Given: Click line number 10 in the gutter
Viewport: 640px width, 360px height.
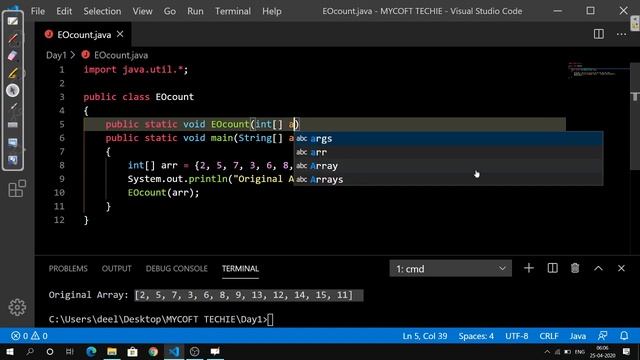Looking at the screenshot, I should (59, 193).
